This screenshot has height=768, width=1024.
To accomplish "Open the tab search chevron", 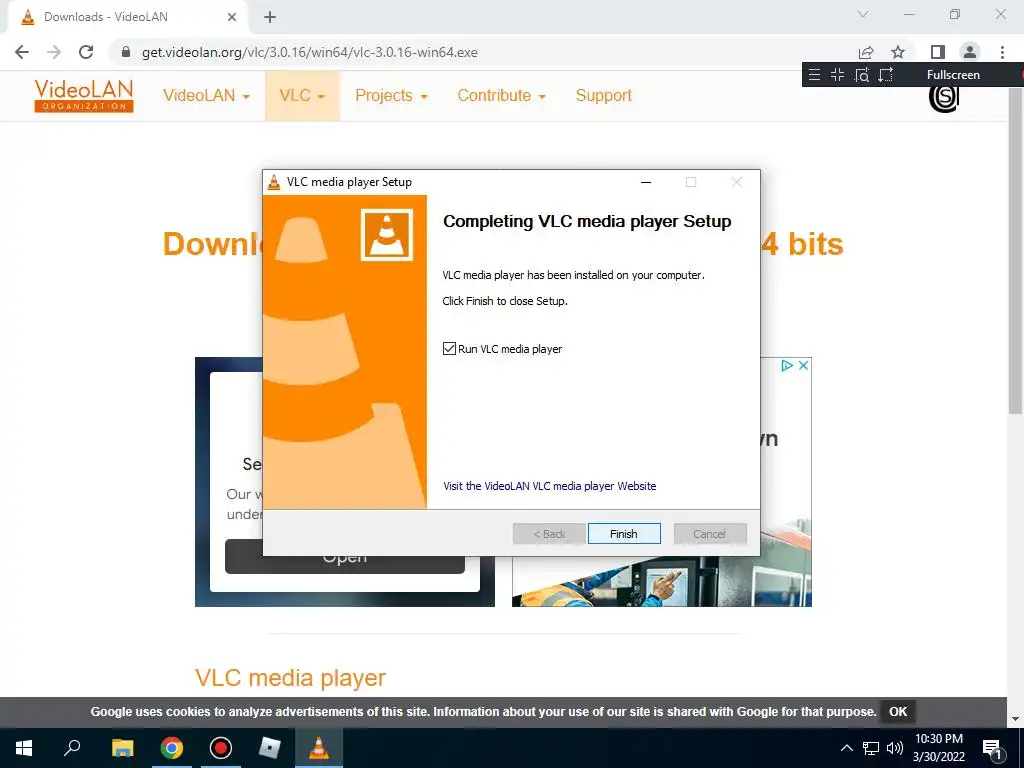I will coord(863,14).
